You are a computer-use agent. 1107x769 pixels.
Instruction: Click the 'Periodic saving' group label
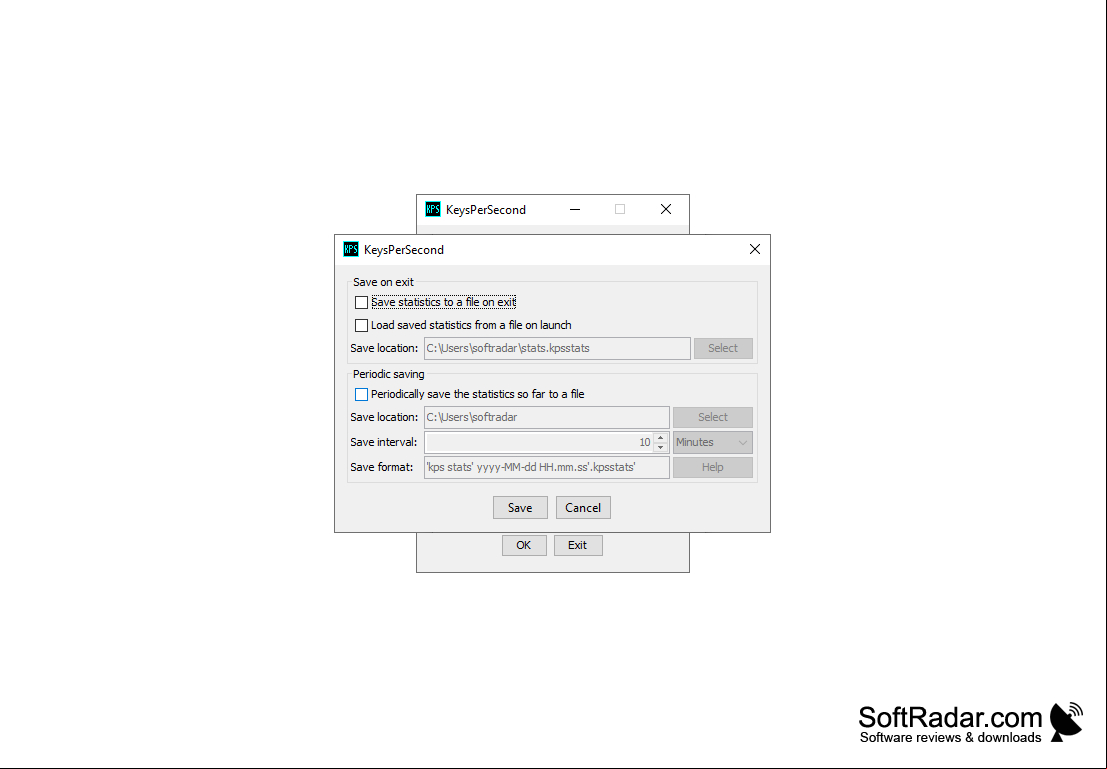[x=389, y=374]
